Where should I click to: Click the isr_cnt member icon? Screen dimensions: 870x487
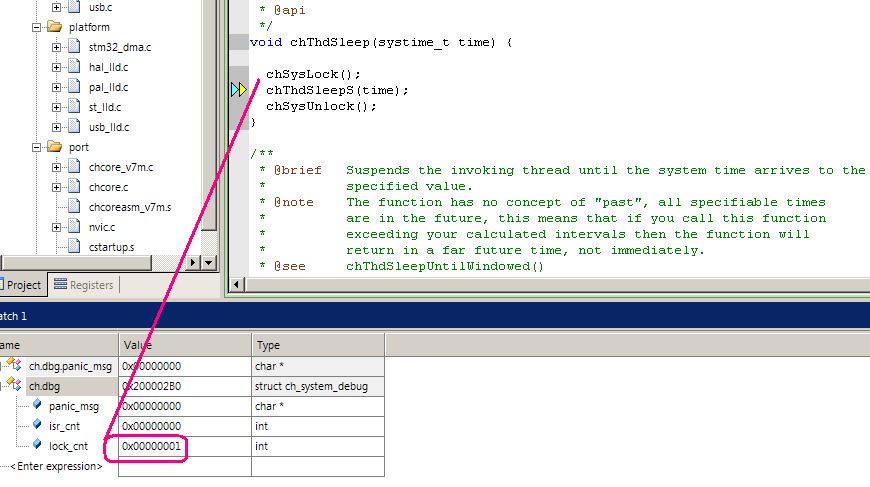pyautogui.click(x=37, y=425)
